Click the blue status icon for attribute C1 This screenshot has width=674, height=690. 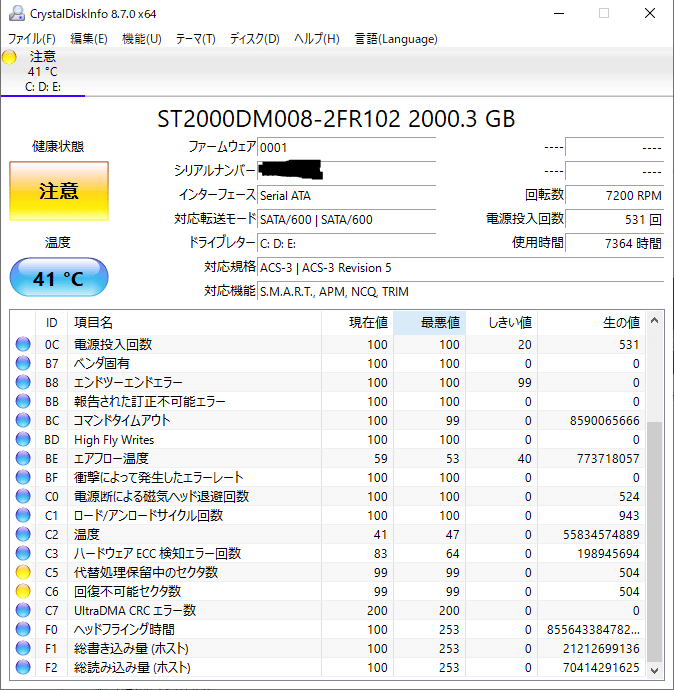[23, 515]
